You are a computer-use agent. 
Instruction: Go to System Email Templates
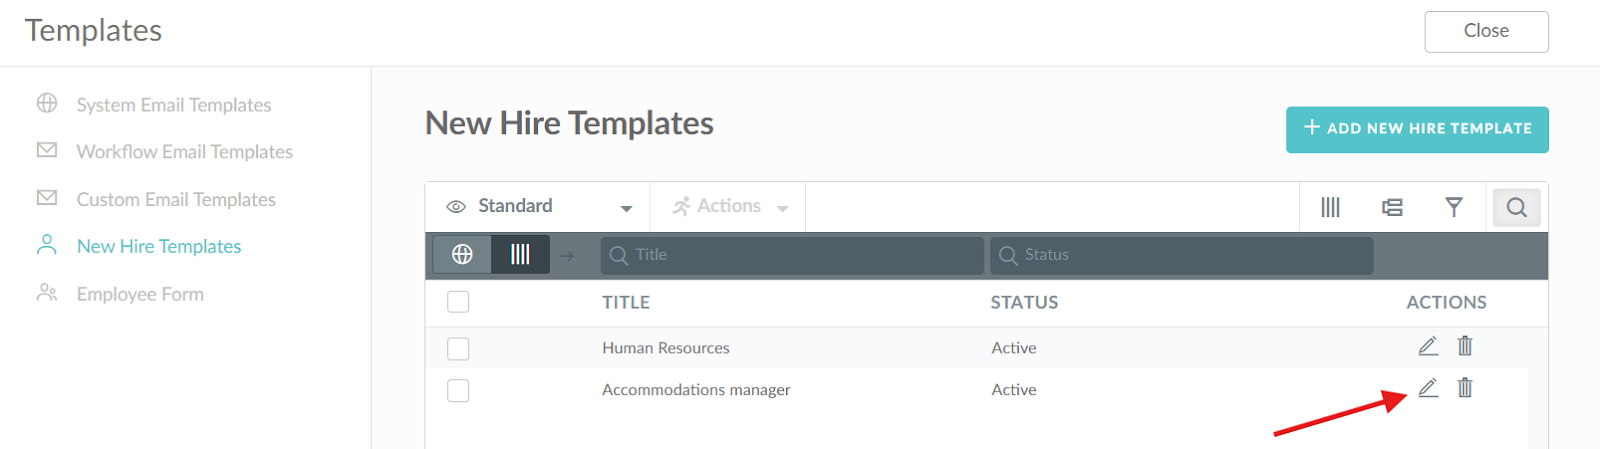click(173, 105)
